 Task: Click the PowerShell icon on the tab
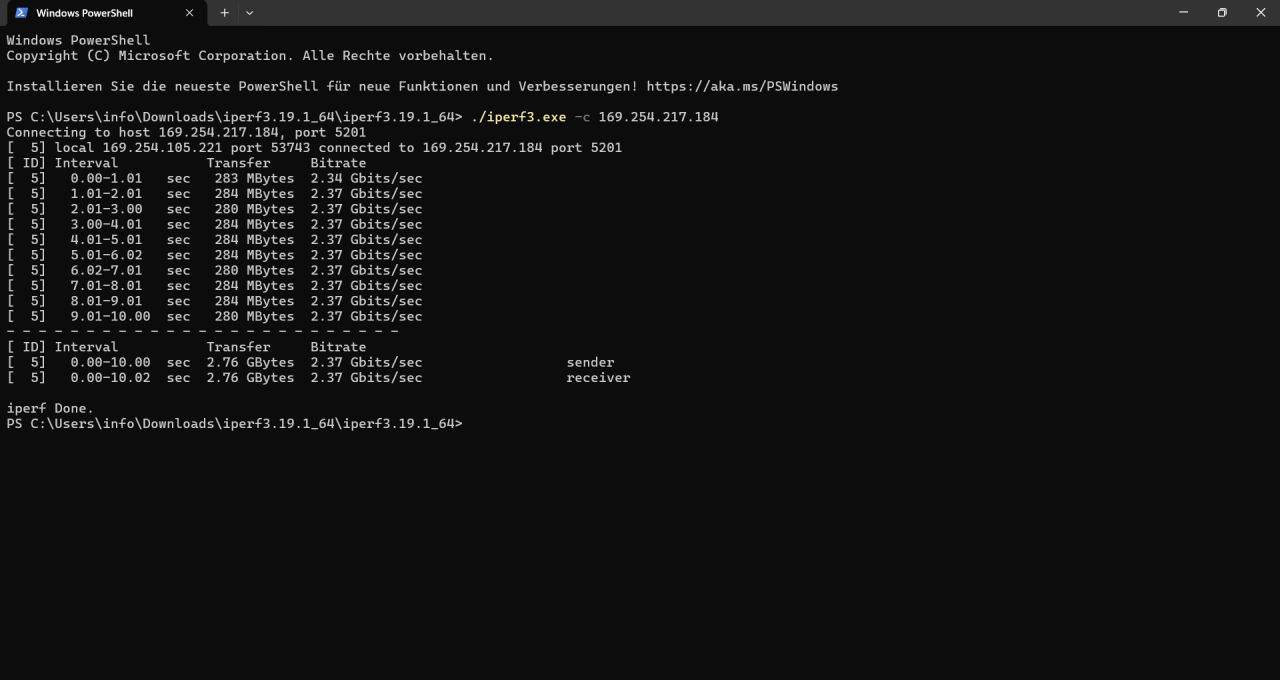20,13
